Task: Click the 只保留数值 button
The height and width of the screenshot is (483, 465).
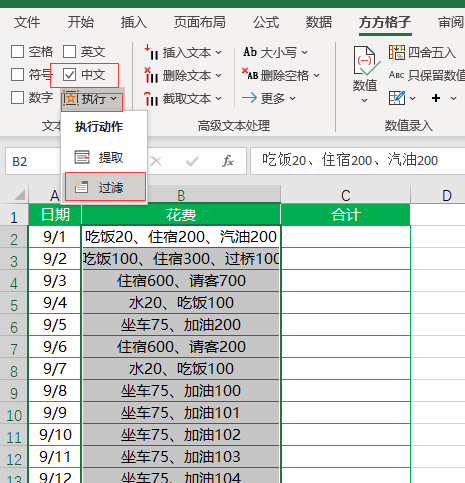Action: (x=427, y=75)
